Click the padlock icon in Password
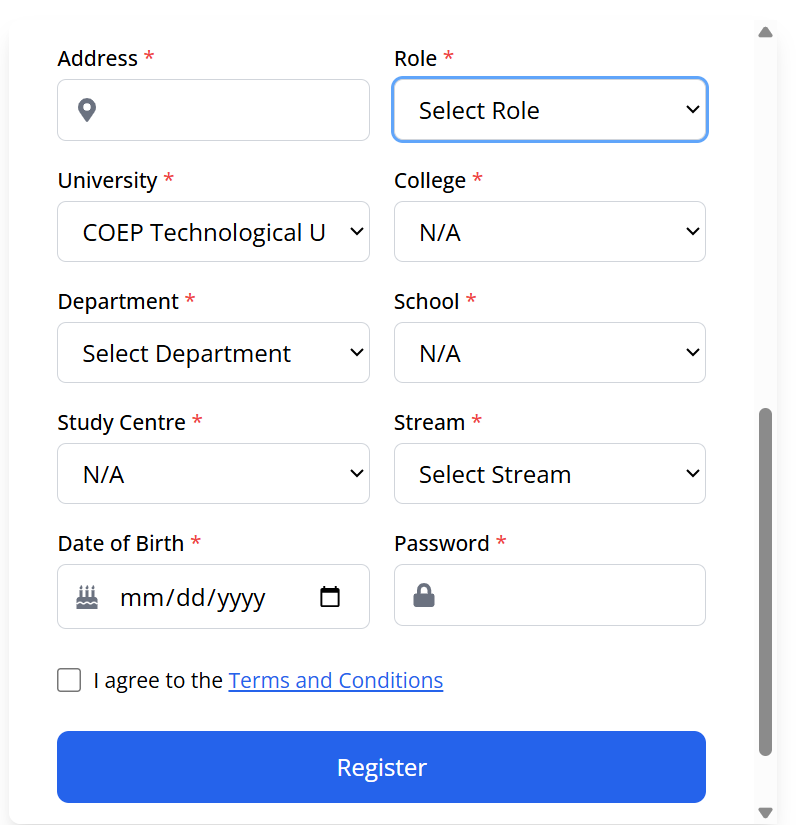This screenshot has height=825, width=796. tap(424, 596)
